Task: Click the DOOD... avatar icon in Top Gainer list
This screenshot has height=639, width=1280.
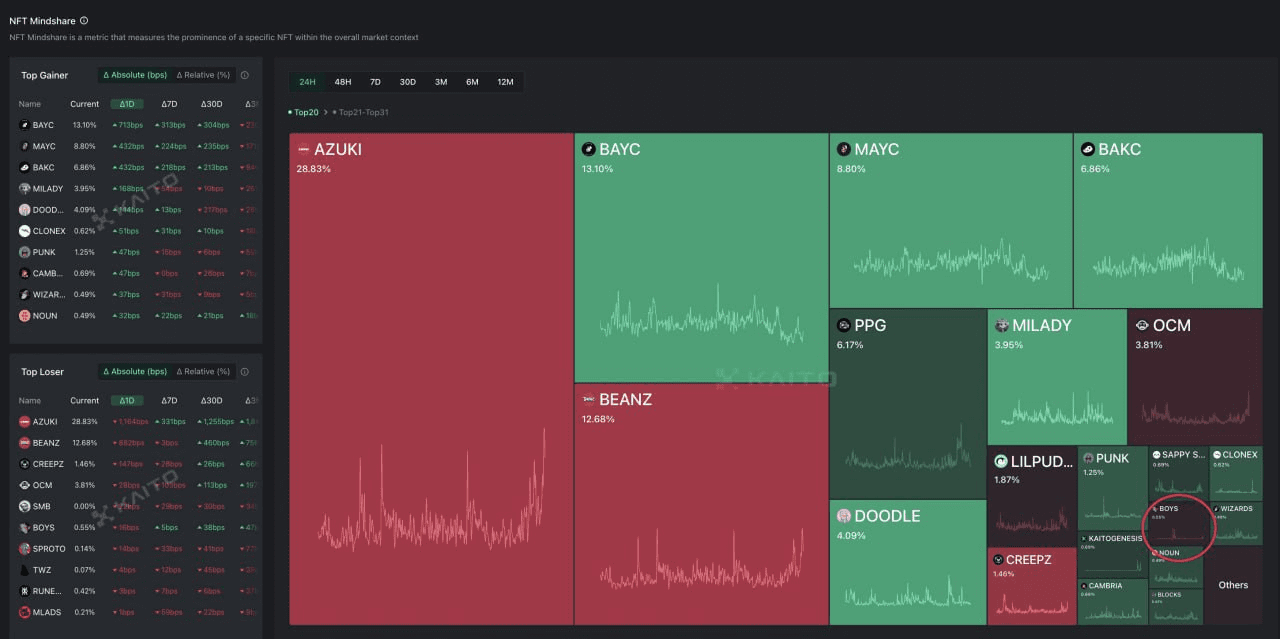Action: pyautogui.click(x=24, y=210)
